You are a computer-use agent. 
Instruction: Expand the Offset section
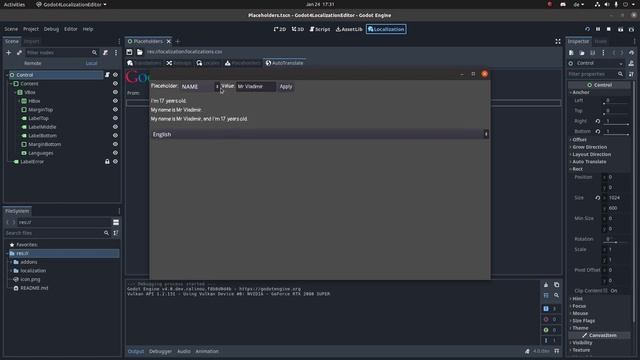coord(579,140)
